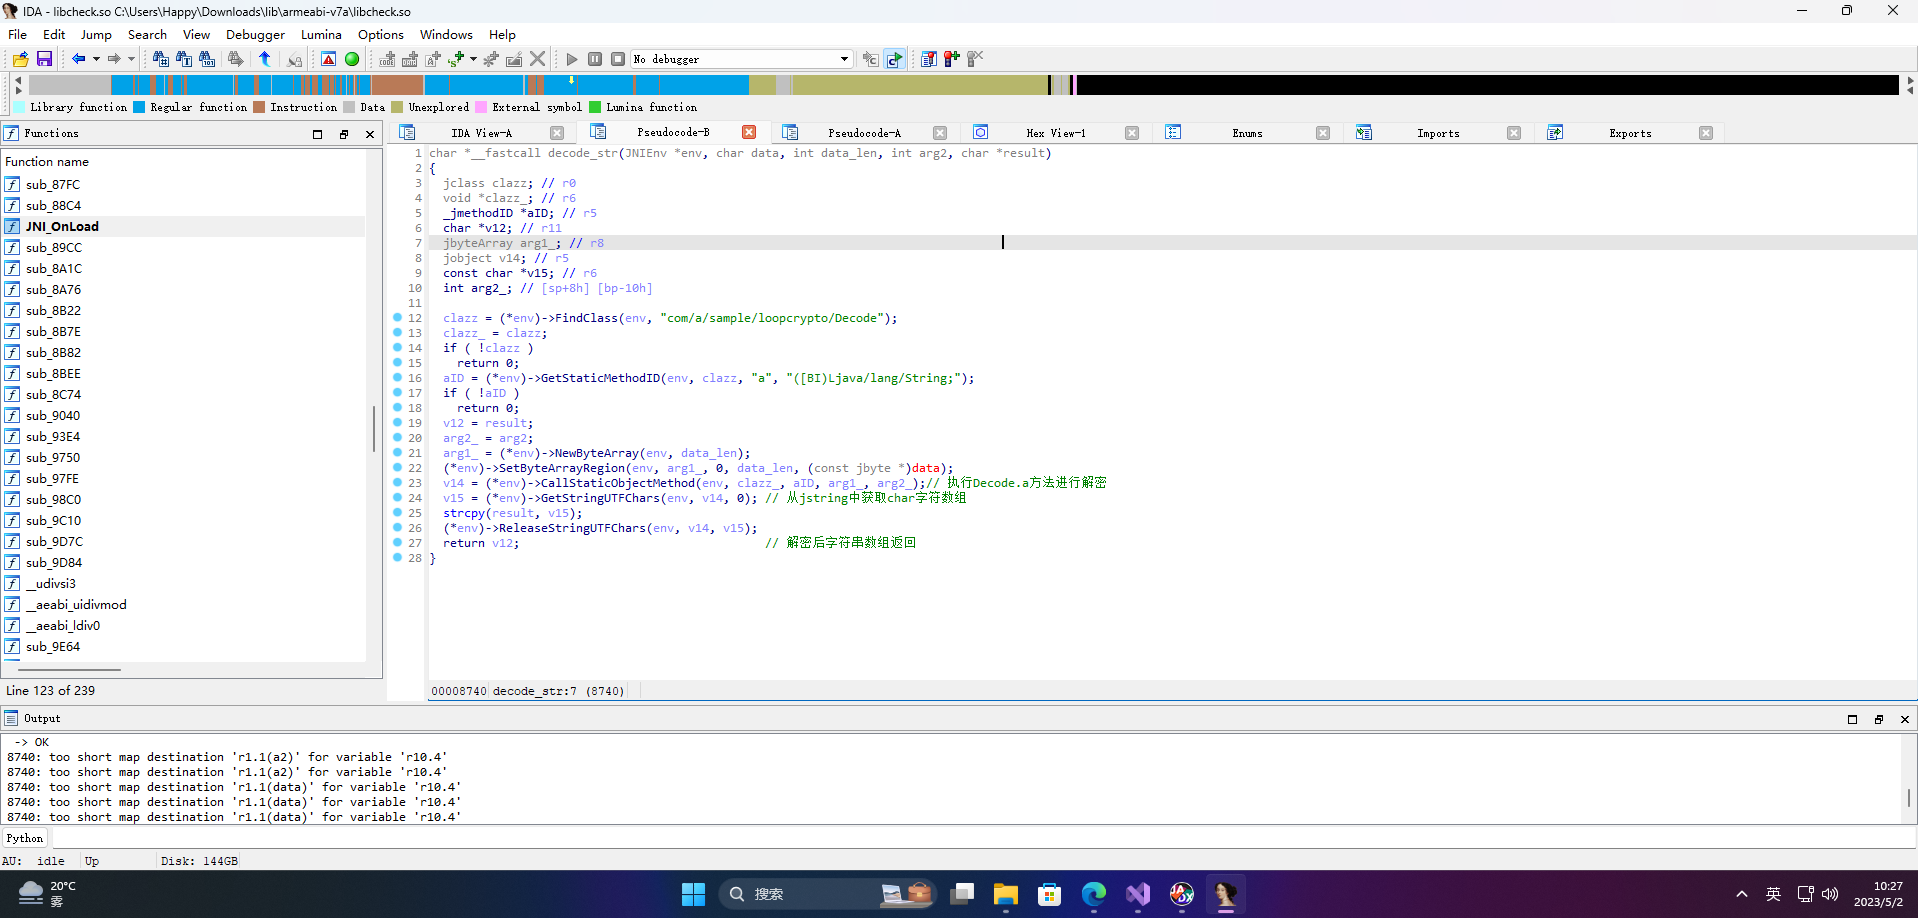This screenshot has width=1918, height=918.
Task: Open the Lumina menu
Action: click(321, 34)
